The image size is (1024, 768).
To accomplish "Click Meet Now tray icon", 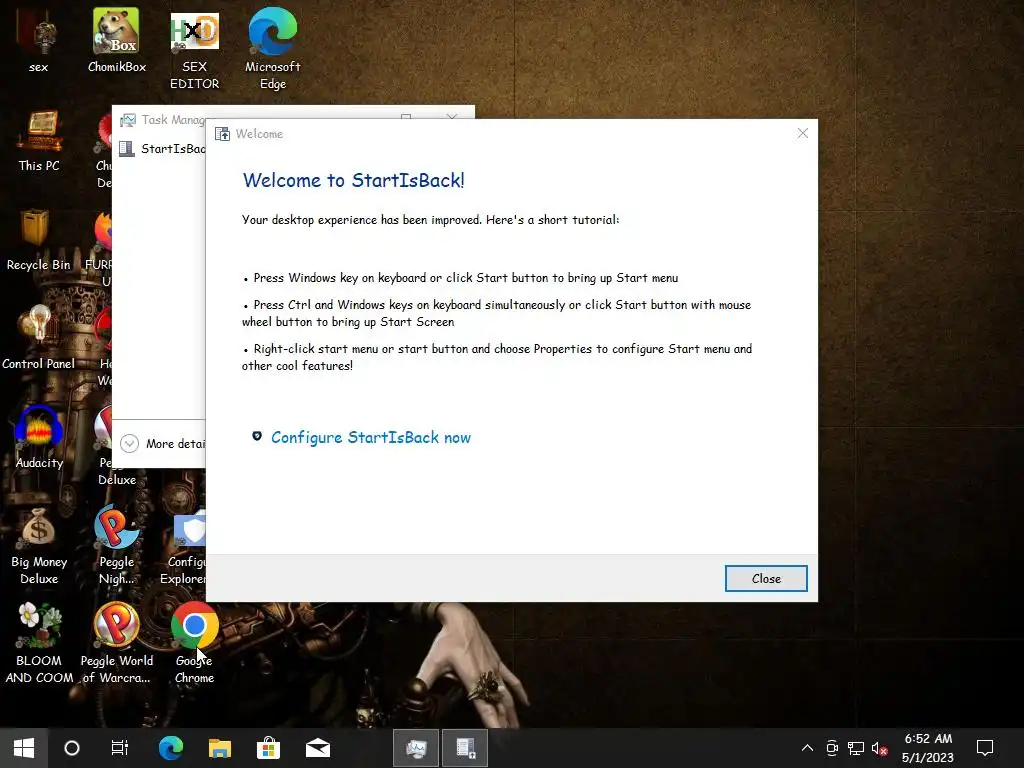I will coord(832,748).
